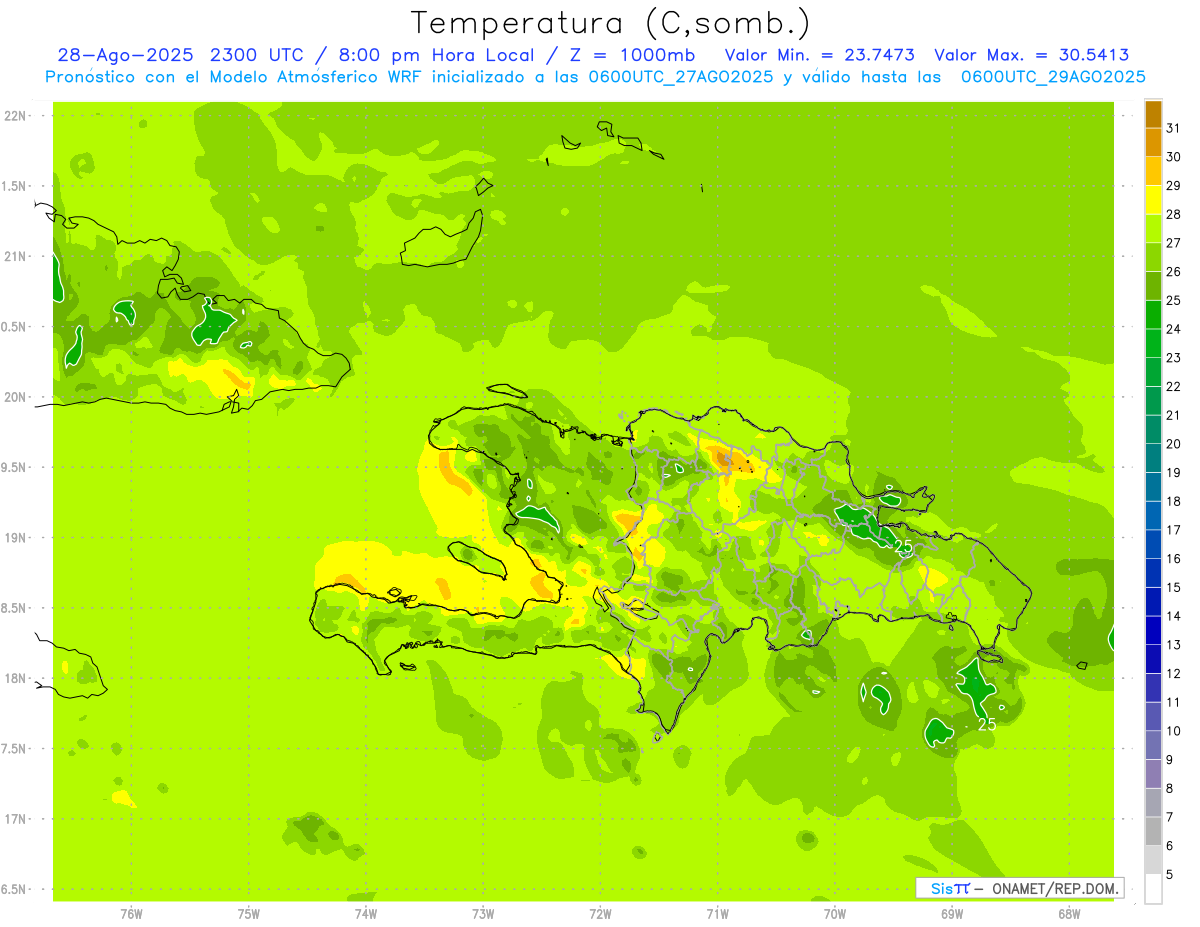Click latitude axis label "18N"
Viewport: 1200px width, 927px height.
tap(16, 678)
